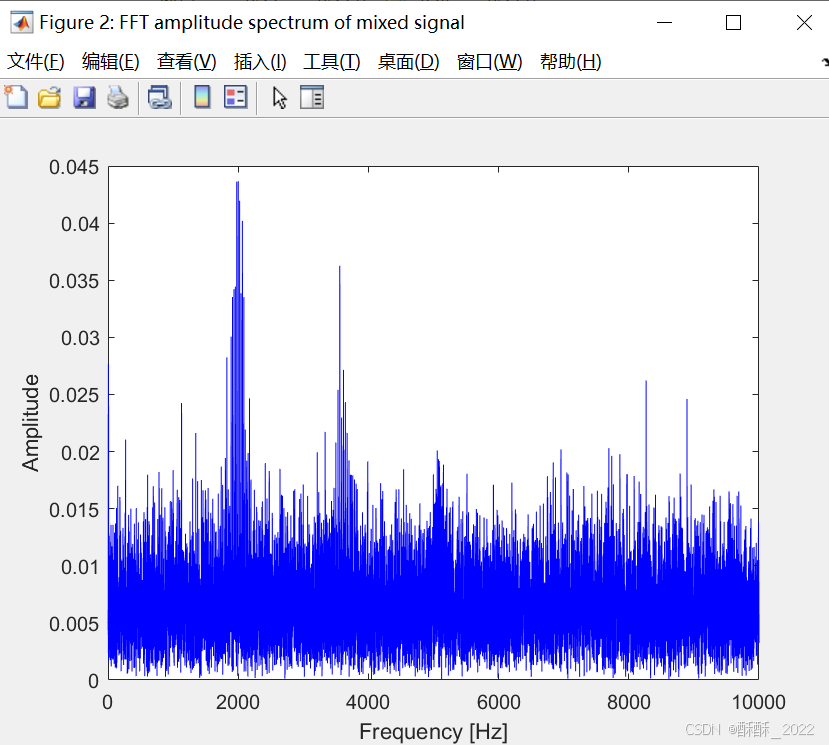Open the 工具(T) menu
This screenshot has width=829, height=745.
(331, 62)
